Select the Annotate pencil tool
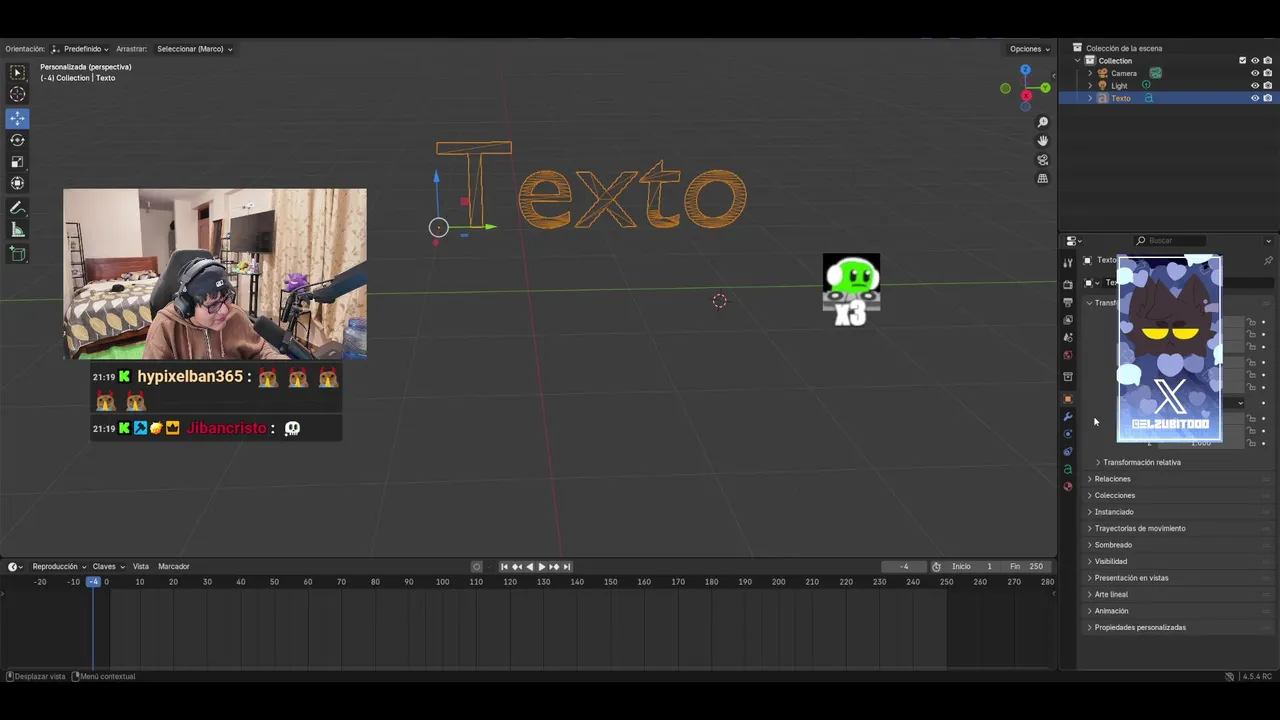This screenshot has height=720, width=1280. (x=17, y=208)
